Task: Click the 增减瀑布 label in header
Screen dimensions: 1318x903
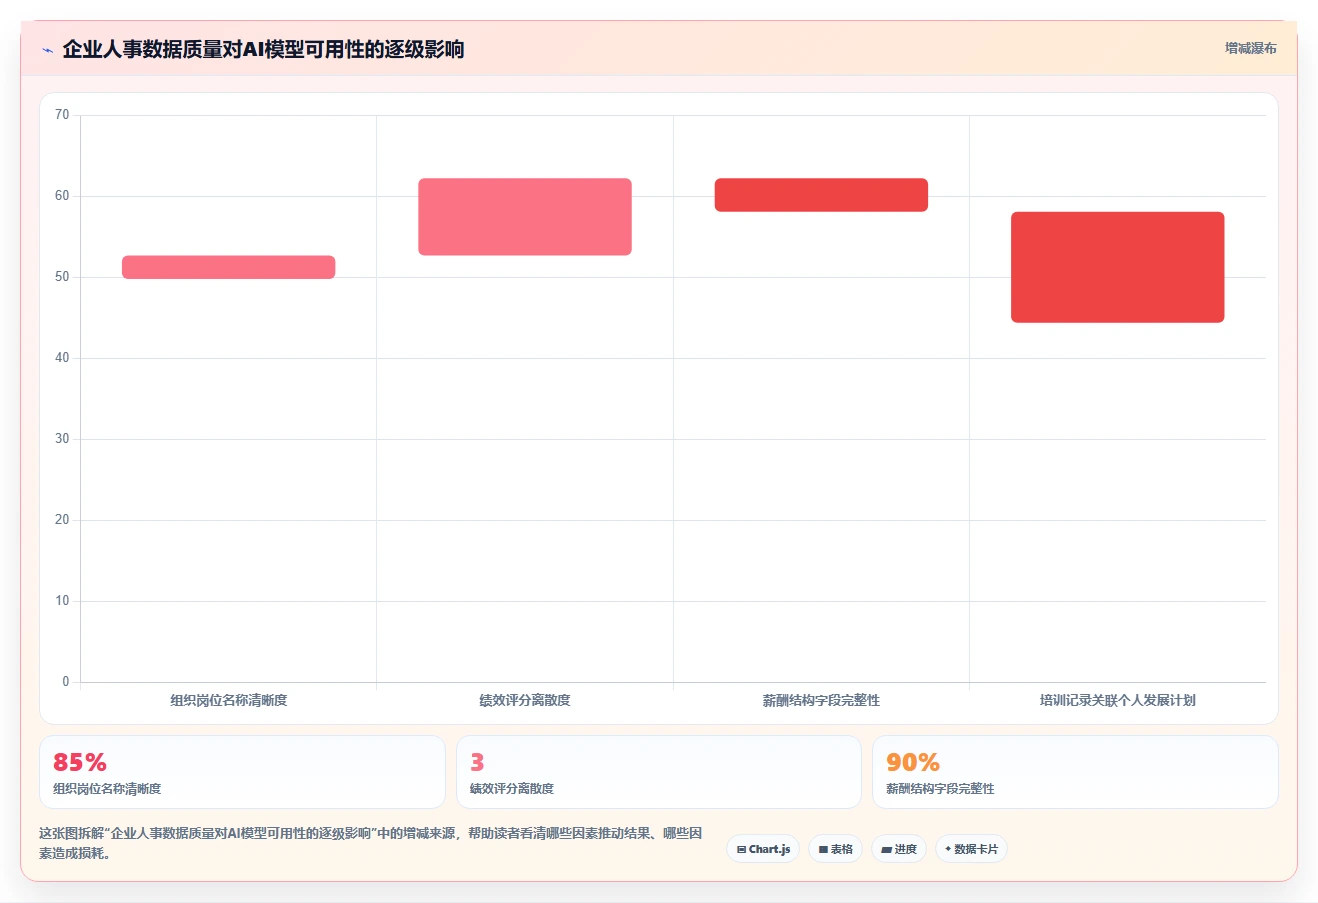Action: click(1251, 48)
